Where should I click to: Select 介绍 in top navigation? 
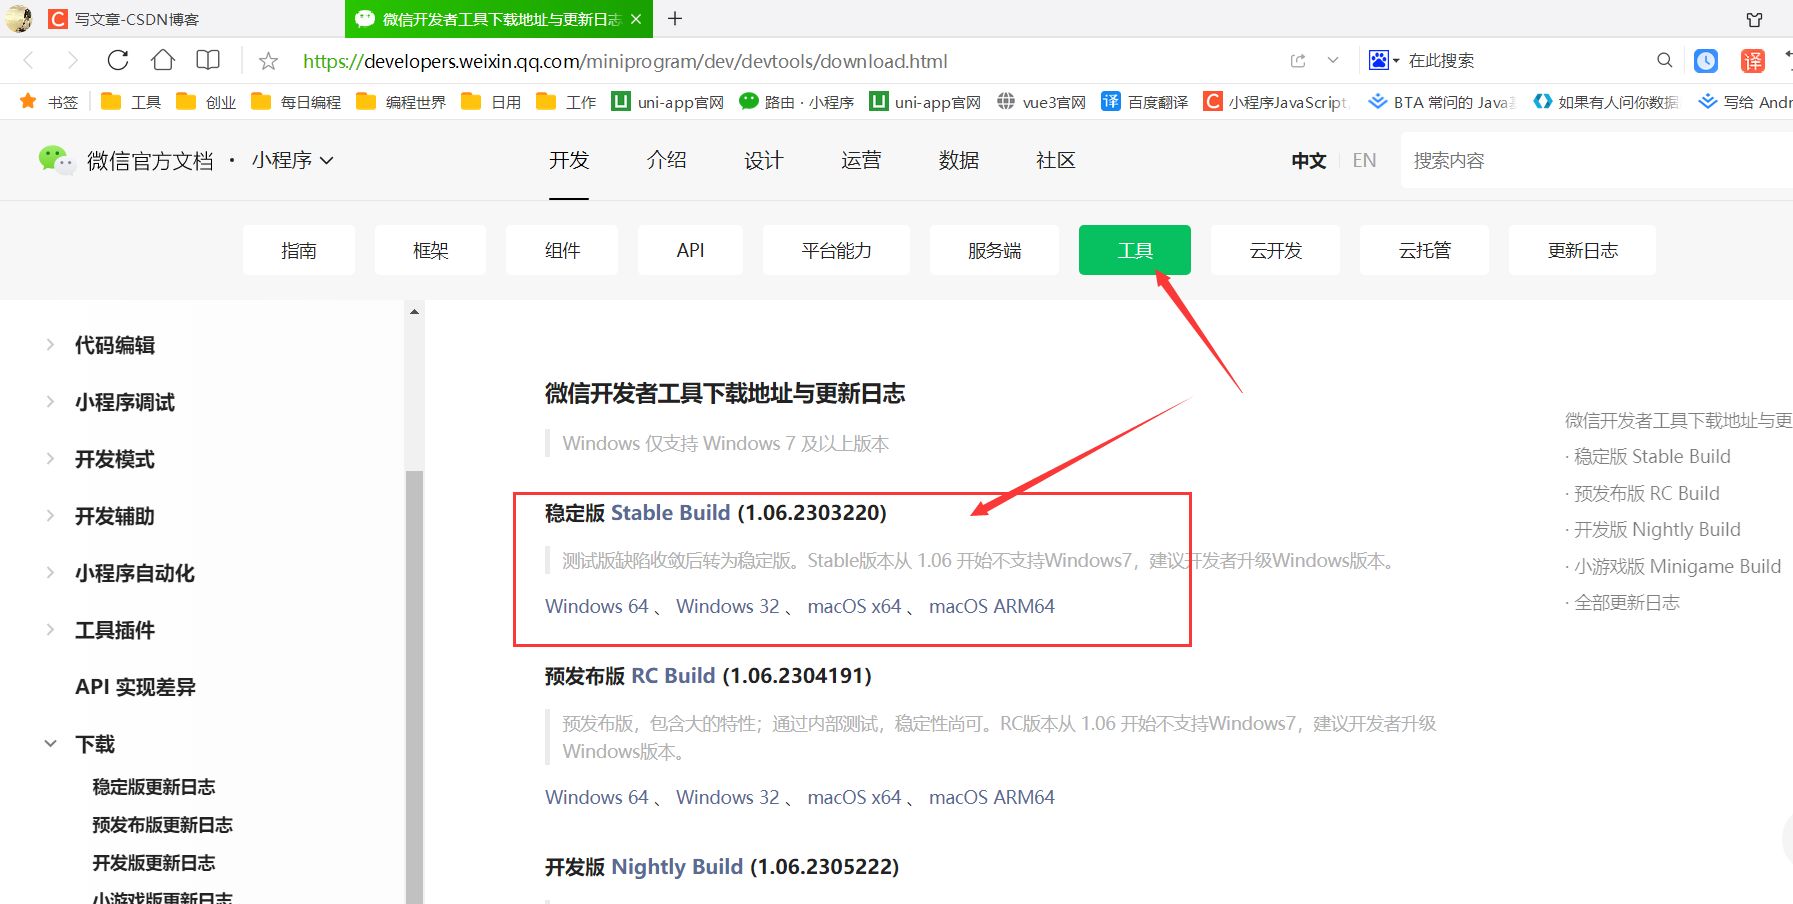tap(666, 160)
